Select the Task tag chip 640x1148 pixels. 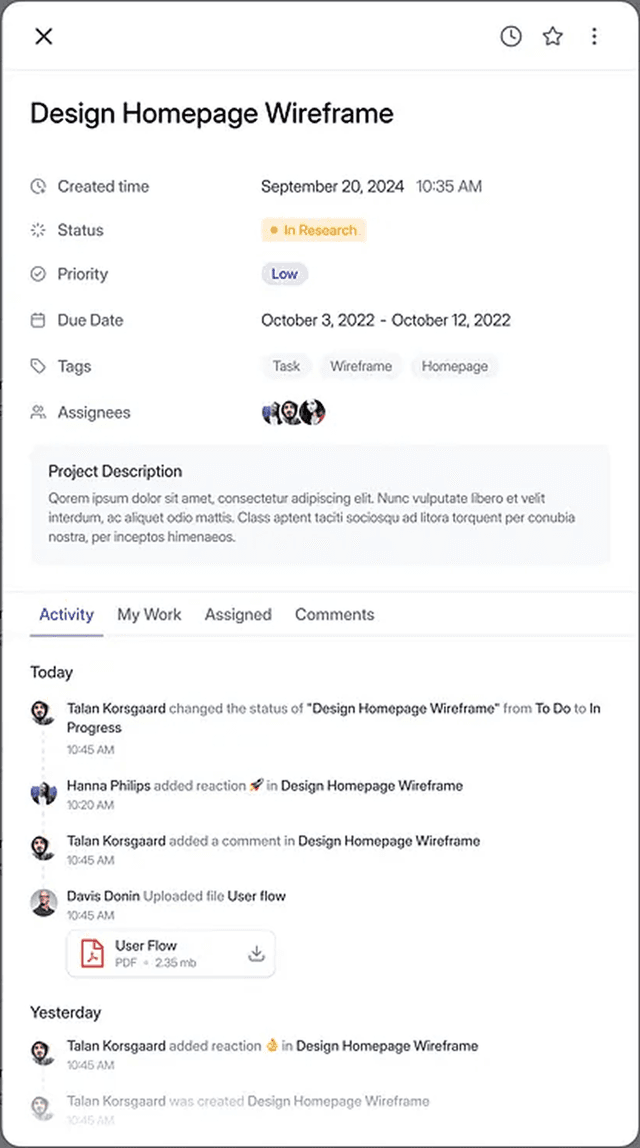[286, 367]
